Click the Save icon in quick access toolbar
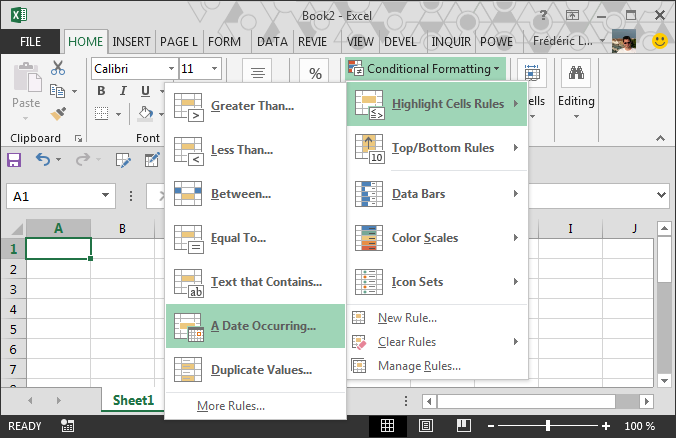Screen dimensions: 676x438 coord(15,159)
